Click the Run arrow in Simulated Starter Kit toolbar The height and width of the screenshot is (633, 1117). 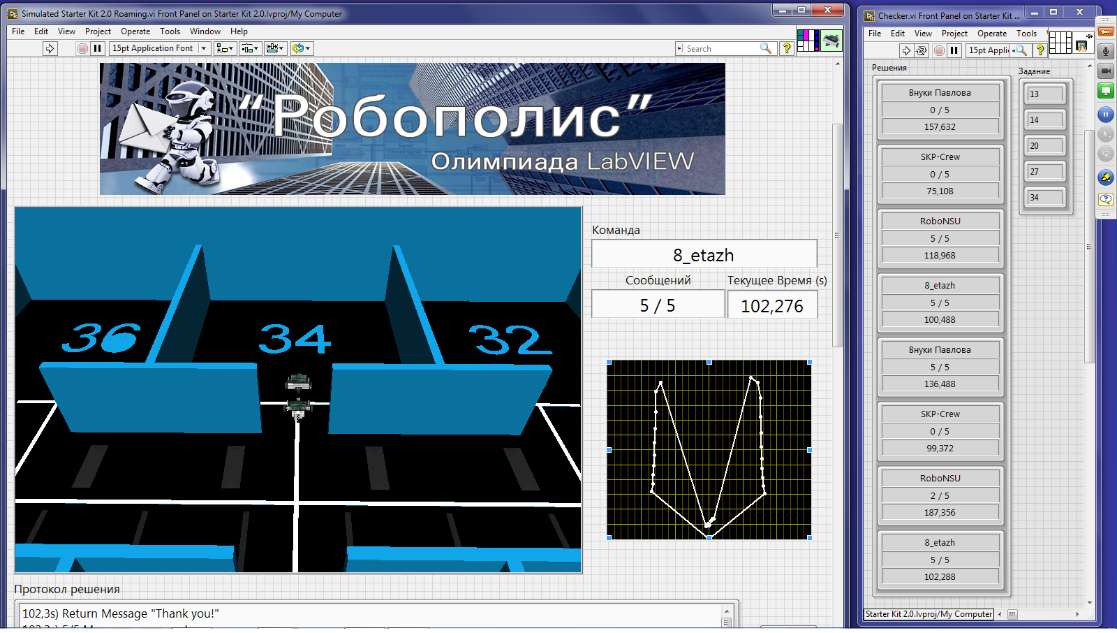point(50,48)
